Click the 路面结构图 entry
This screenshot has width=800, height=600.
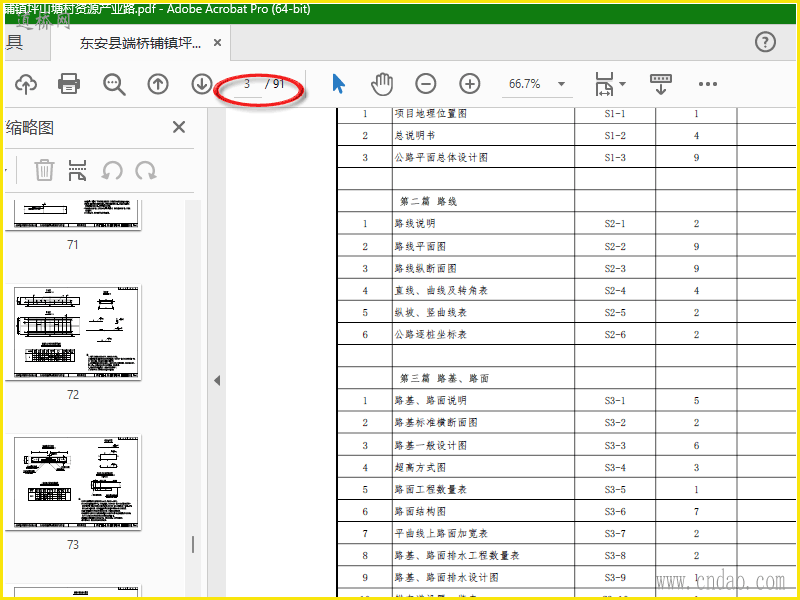pos(420,511)
